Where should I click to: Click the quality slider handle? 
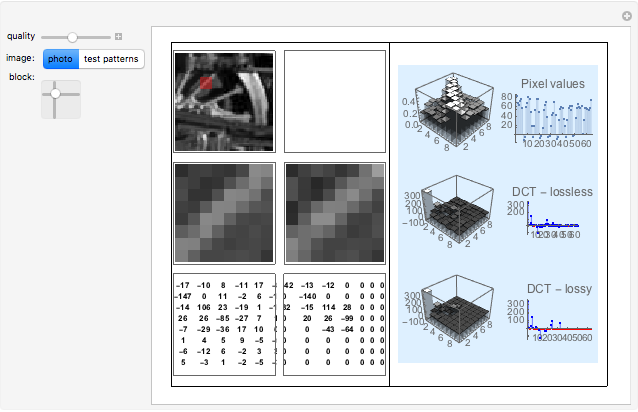73,37
